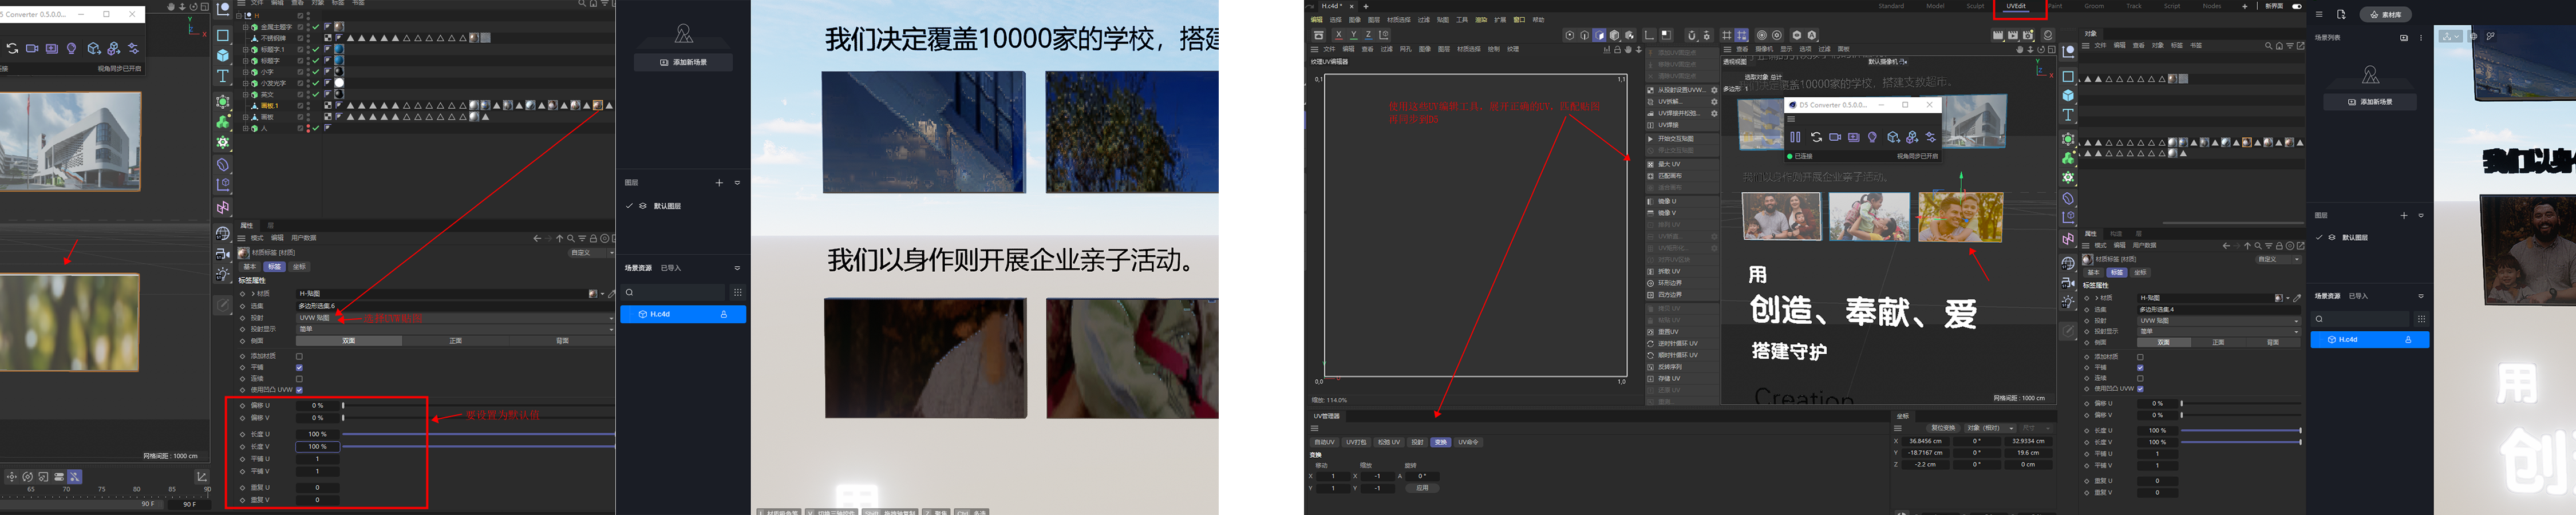
Task: Open the UV打包 tab in UV manager
Action: pos(1356,442)
